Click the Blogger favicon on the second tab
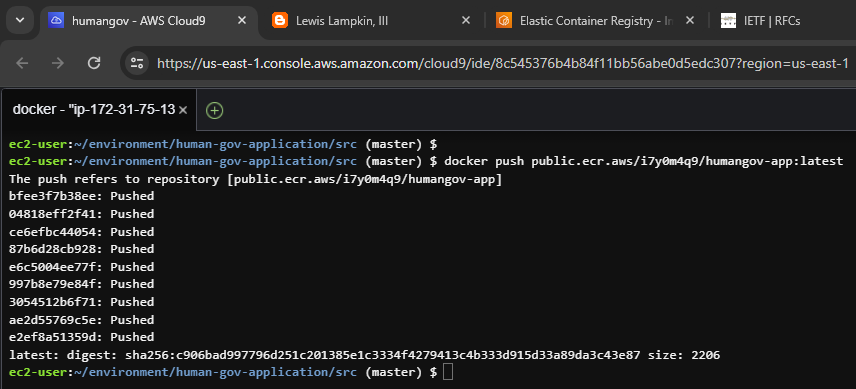856x389 pixels. pyautogui.click(x=280, y=21)
